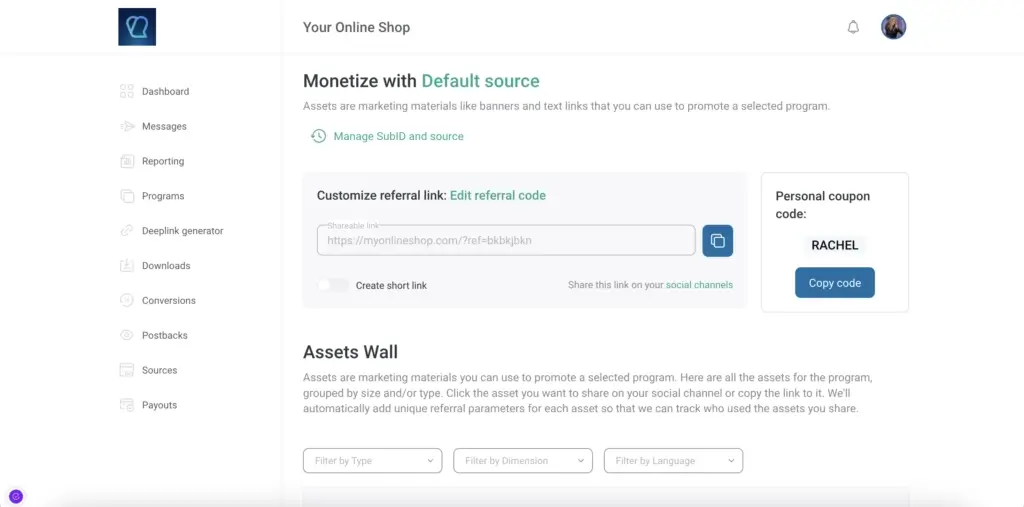
Task: Click the Shareable link input field
Action: click(x=506, y=240)
